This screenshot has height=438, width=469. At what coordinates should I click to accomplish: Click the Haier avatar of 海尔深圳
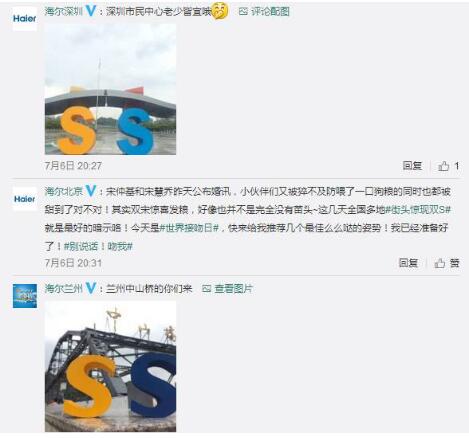tap(25, 19)
